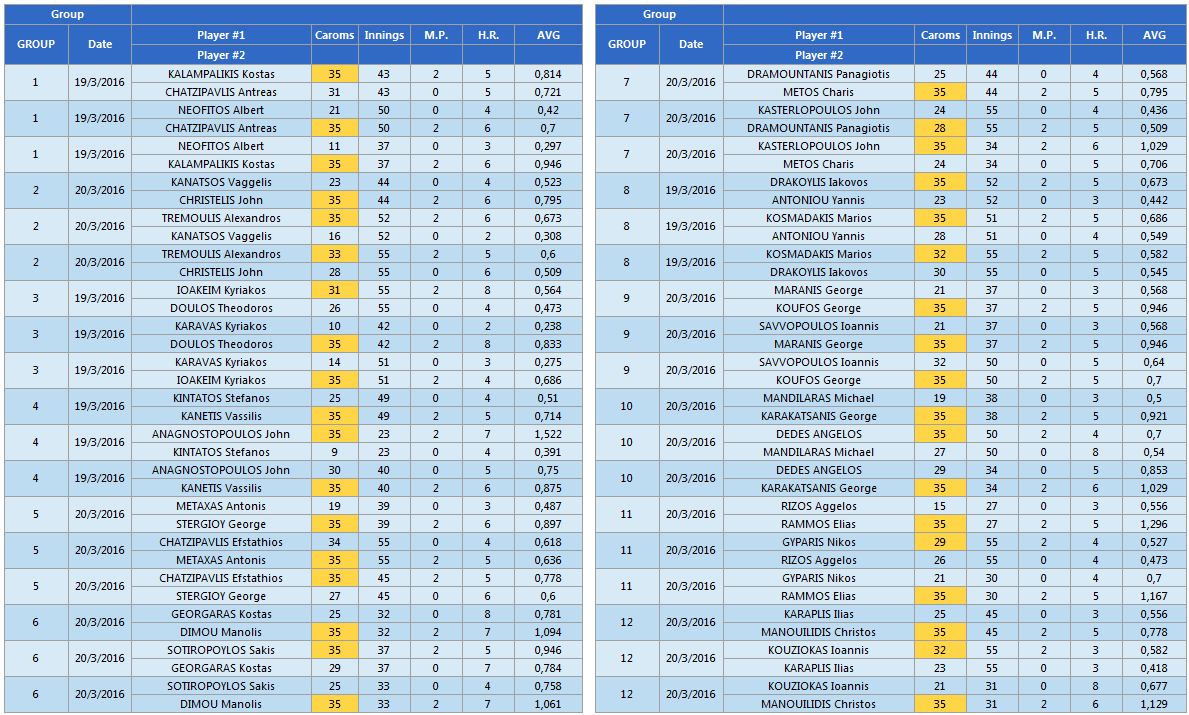
Task: Select KANATSOS Vaggelis with average 0,523
Action: [x=221, y=182]
